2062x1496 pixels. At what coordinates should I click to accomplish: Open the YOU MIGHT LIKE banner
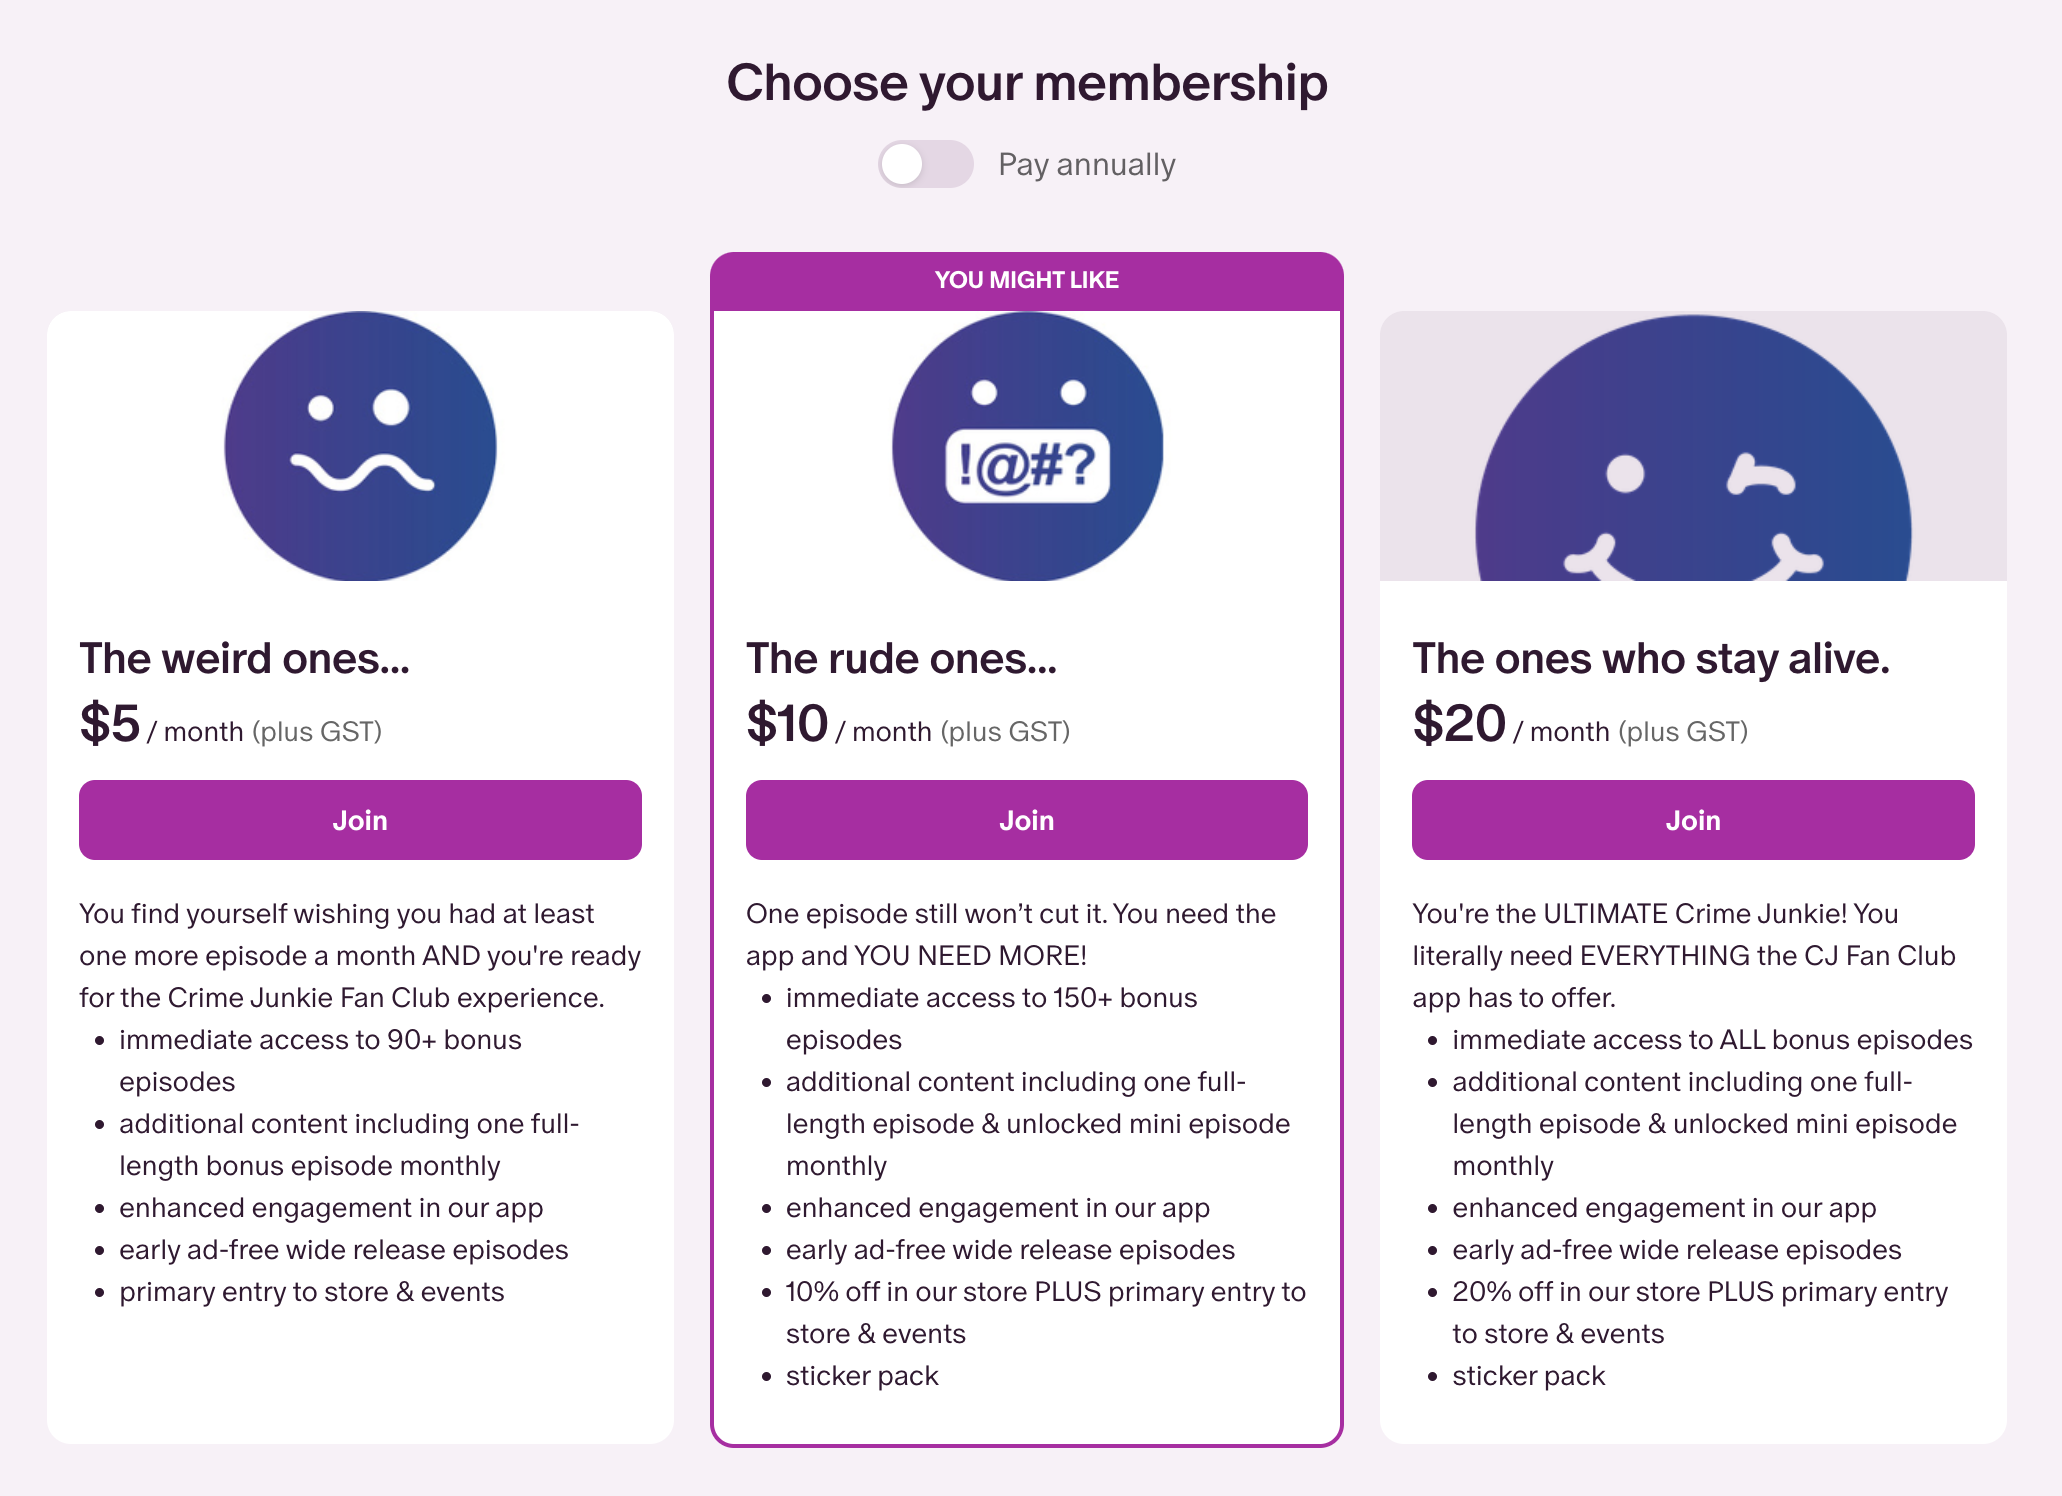[x=1025, y=280]
